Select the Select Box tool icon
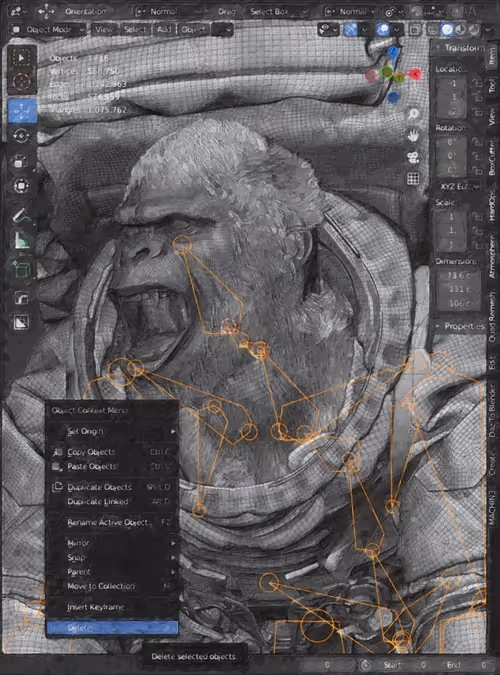This screenshot has width=500, height=675. click(x=21, y=57)
